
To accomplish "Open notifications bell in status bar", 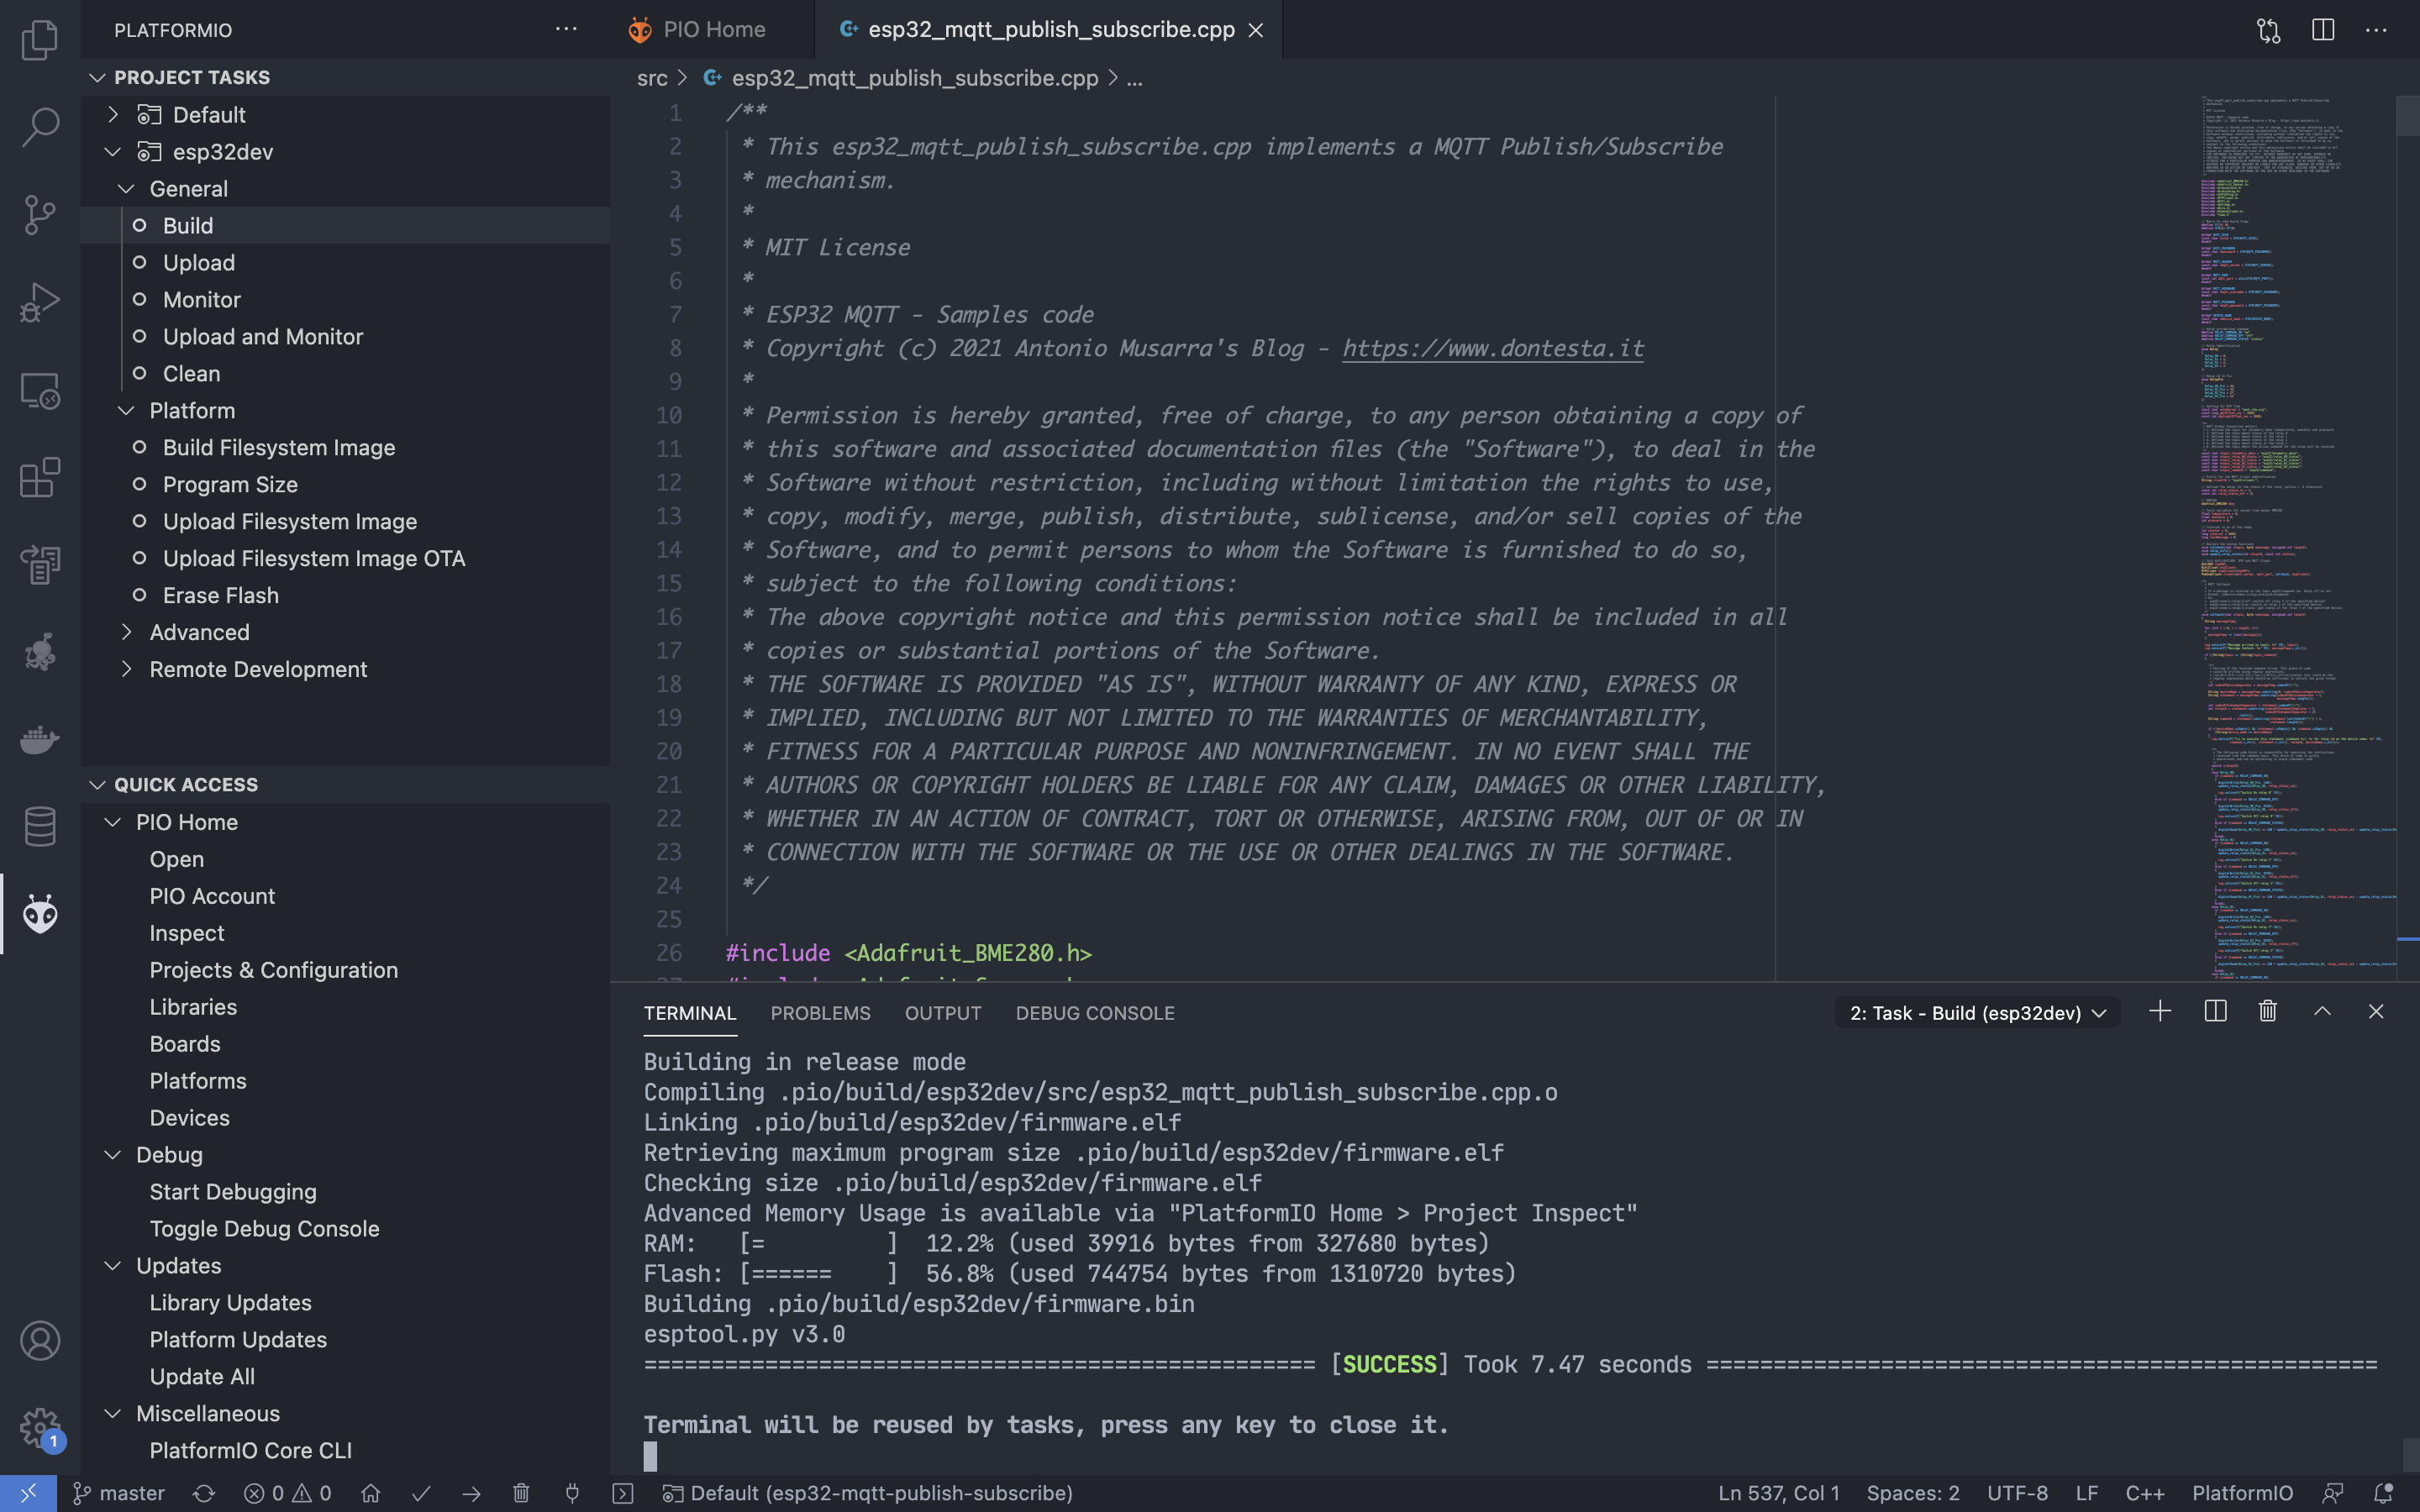I will pos(2384,1493).
